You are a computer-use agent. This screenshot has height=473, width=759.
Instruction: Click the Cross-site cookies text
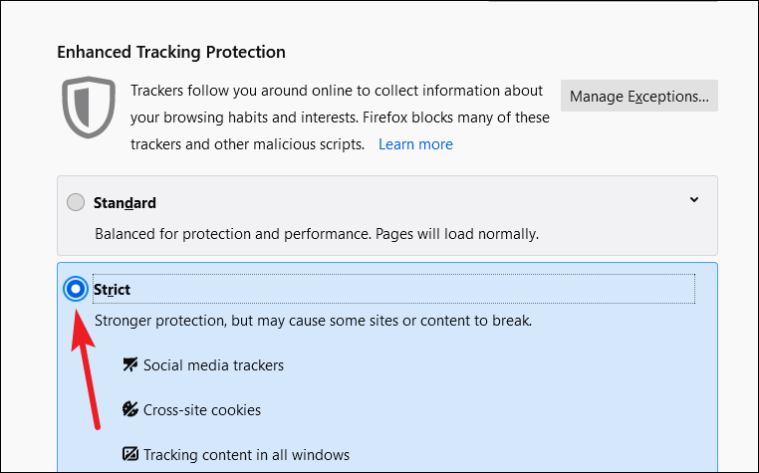202,410
